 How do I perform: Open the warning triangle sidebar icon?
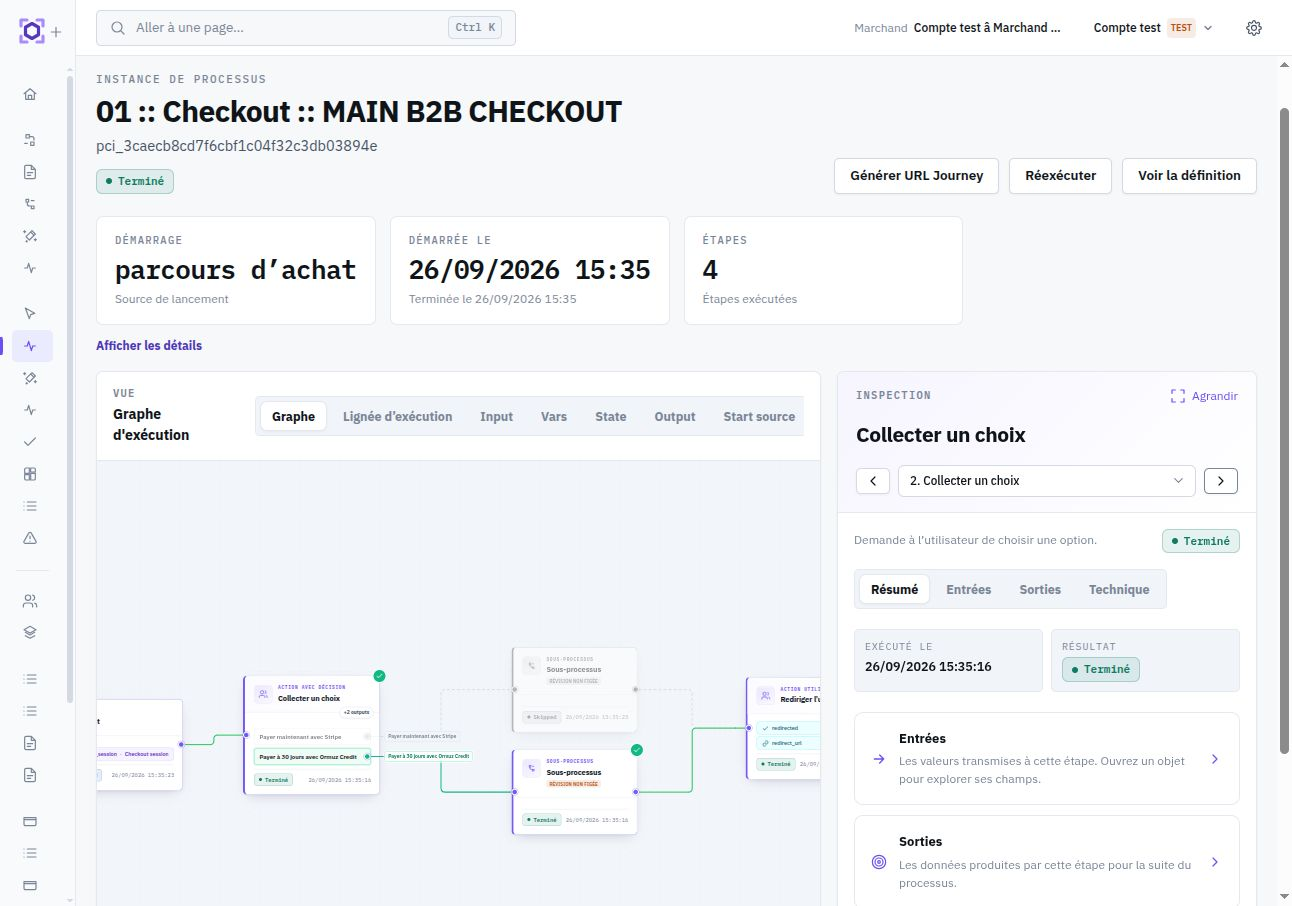(x=30, y=538)
